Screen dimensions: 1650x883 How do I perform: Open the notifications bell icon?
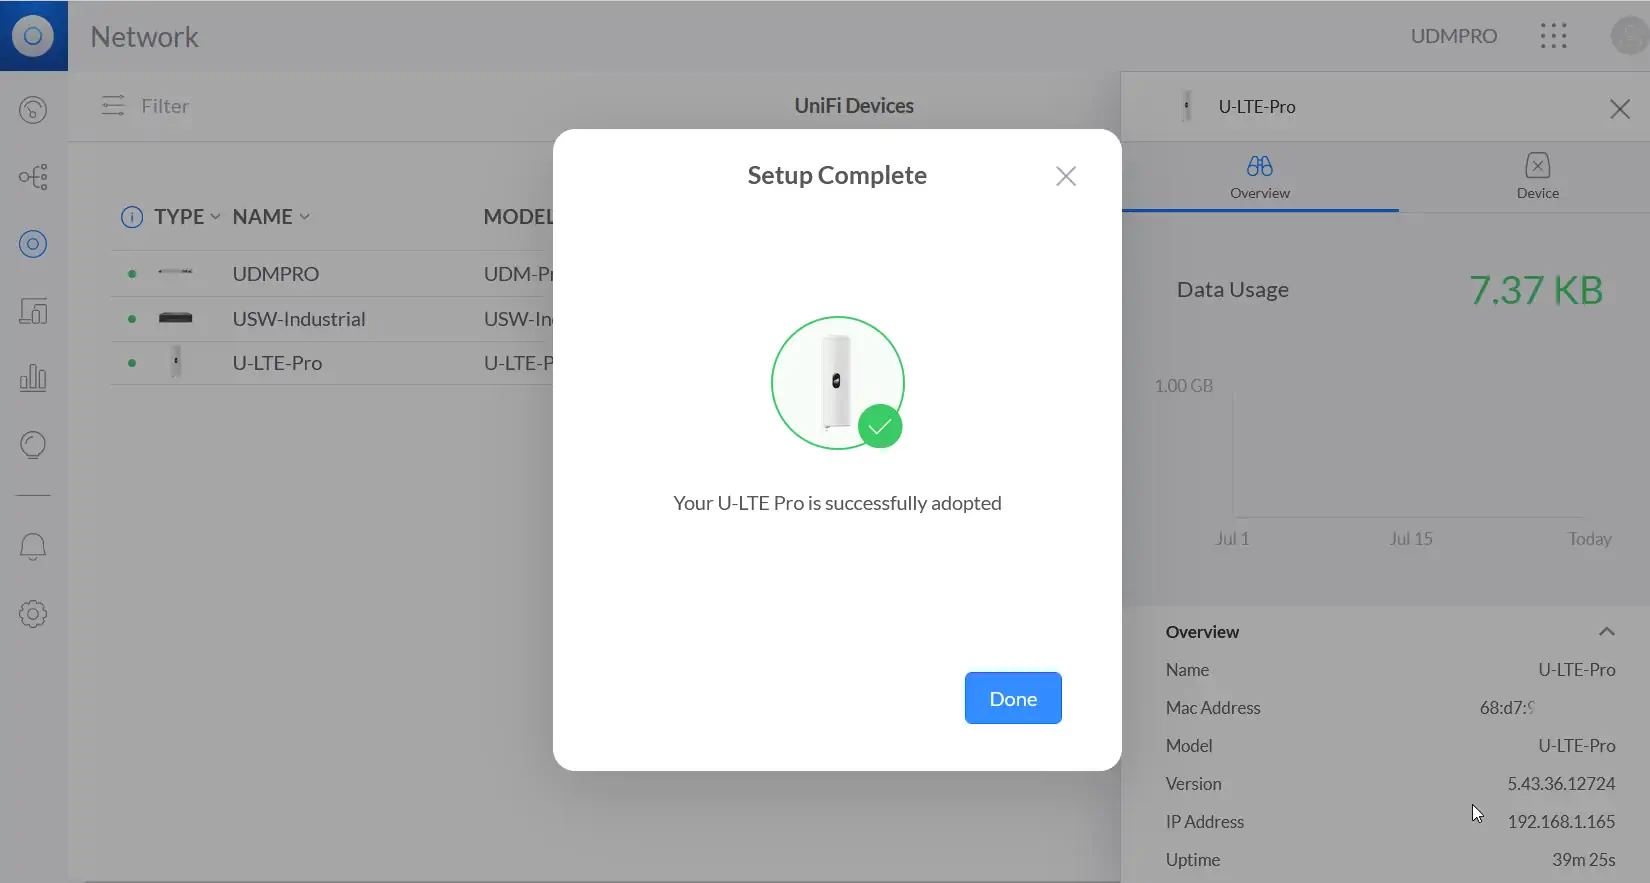pos(33,546)
